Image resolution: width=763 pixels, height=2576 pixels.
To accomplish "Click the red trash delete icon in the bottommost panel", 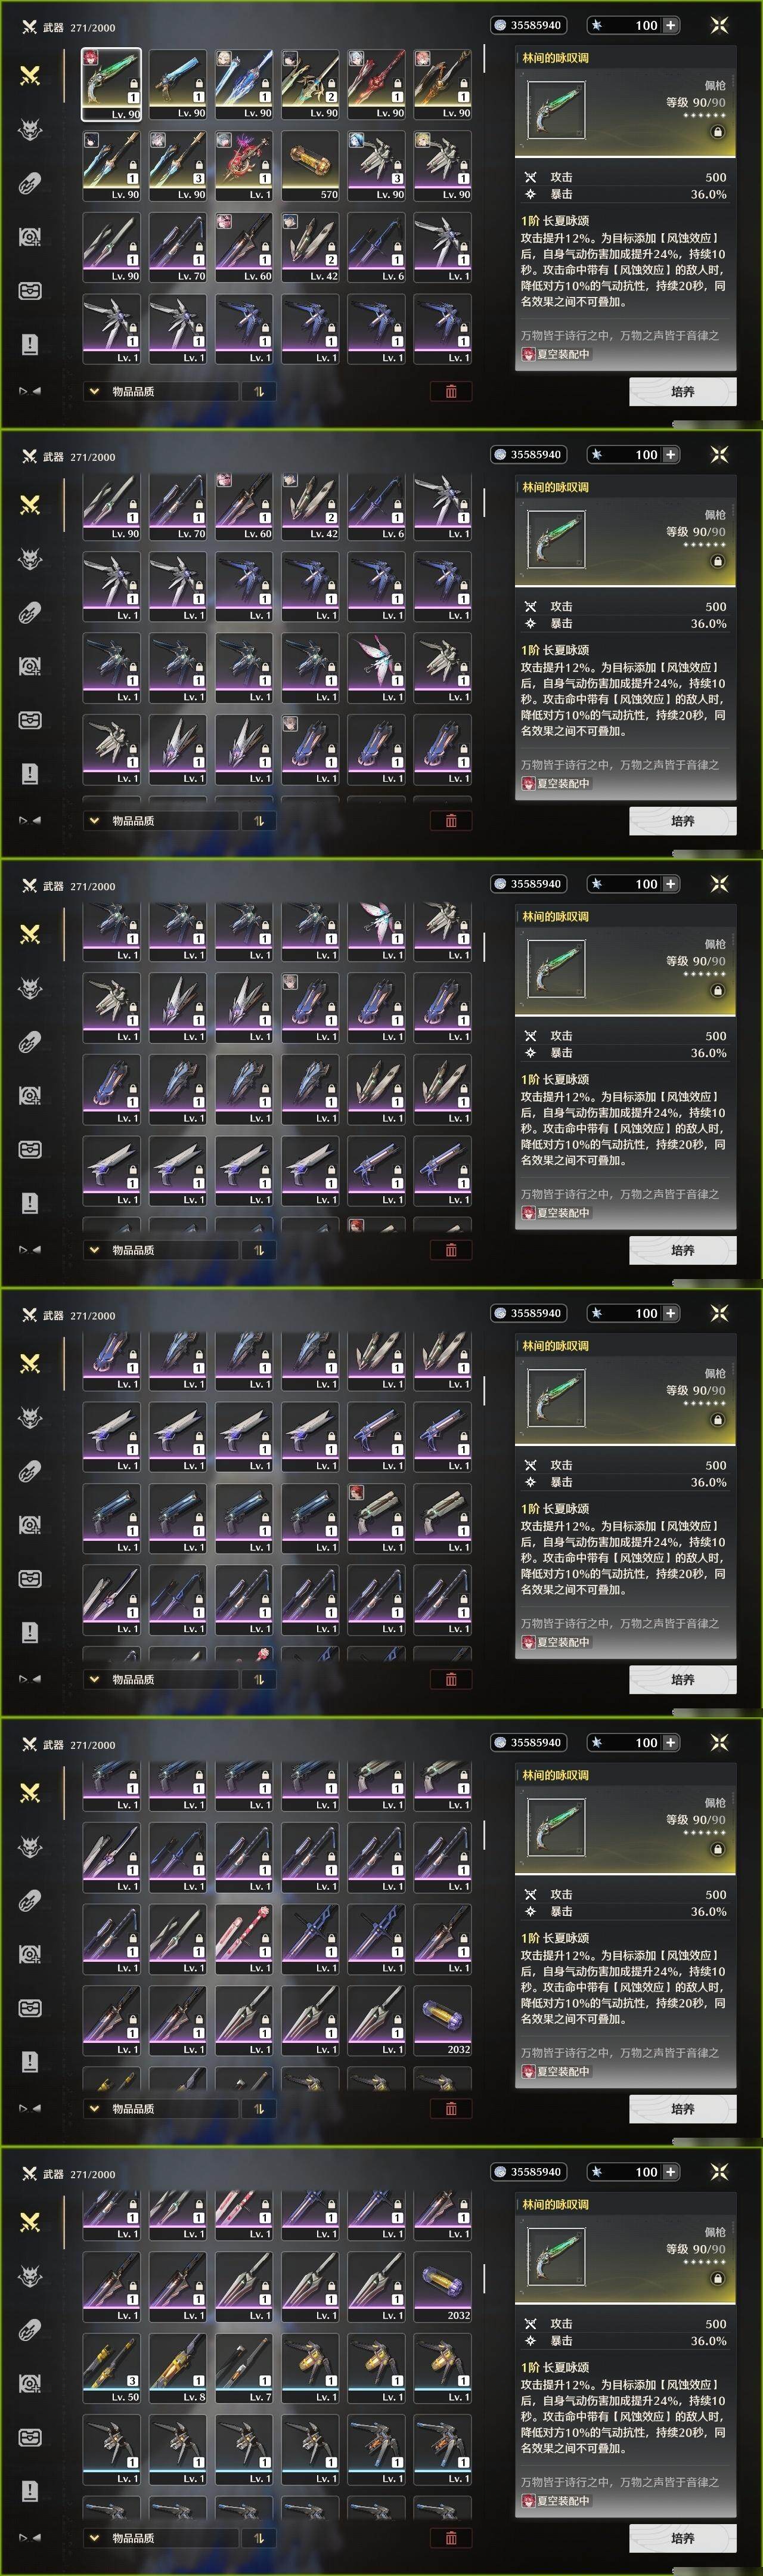I will pos(451,2537).
